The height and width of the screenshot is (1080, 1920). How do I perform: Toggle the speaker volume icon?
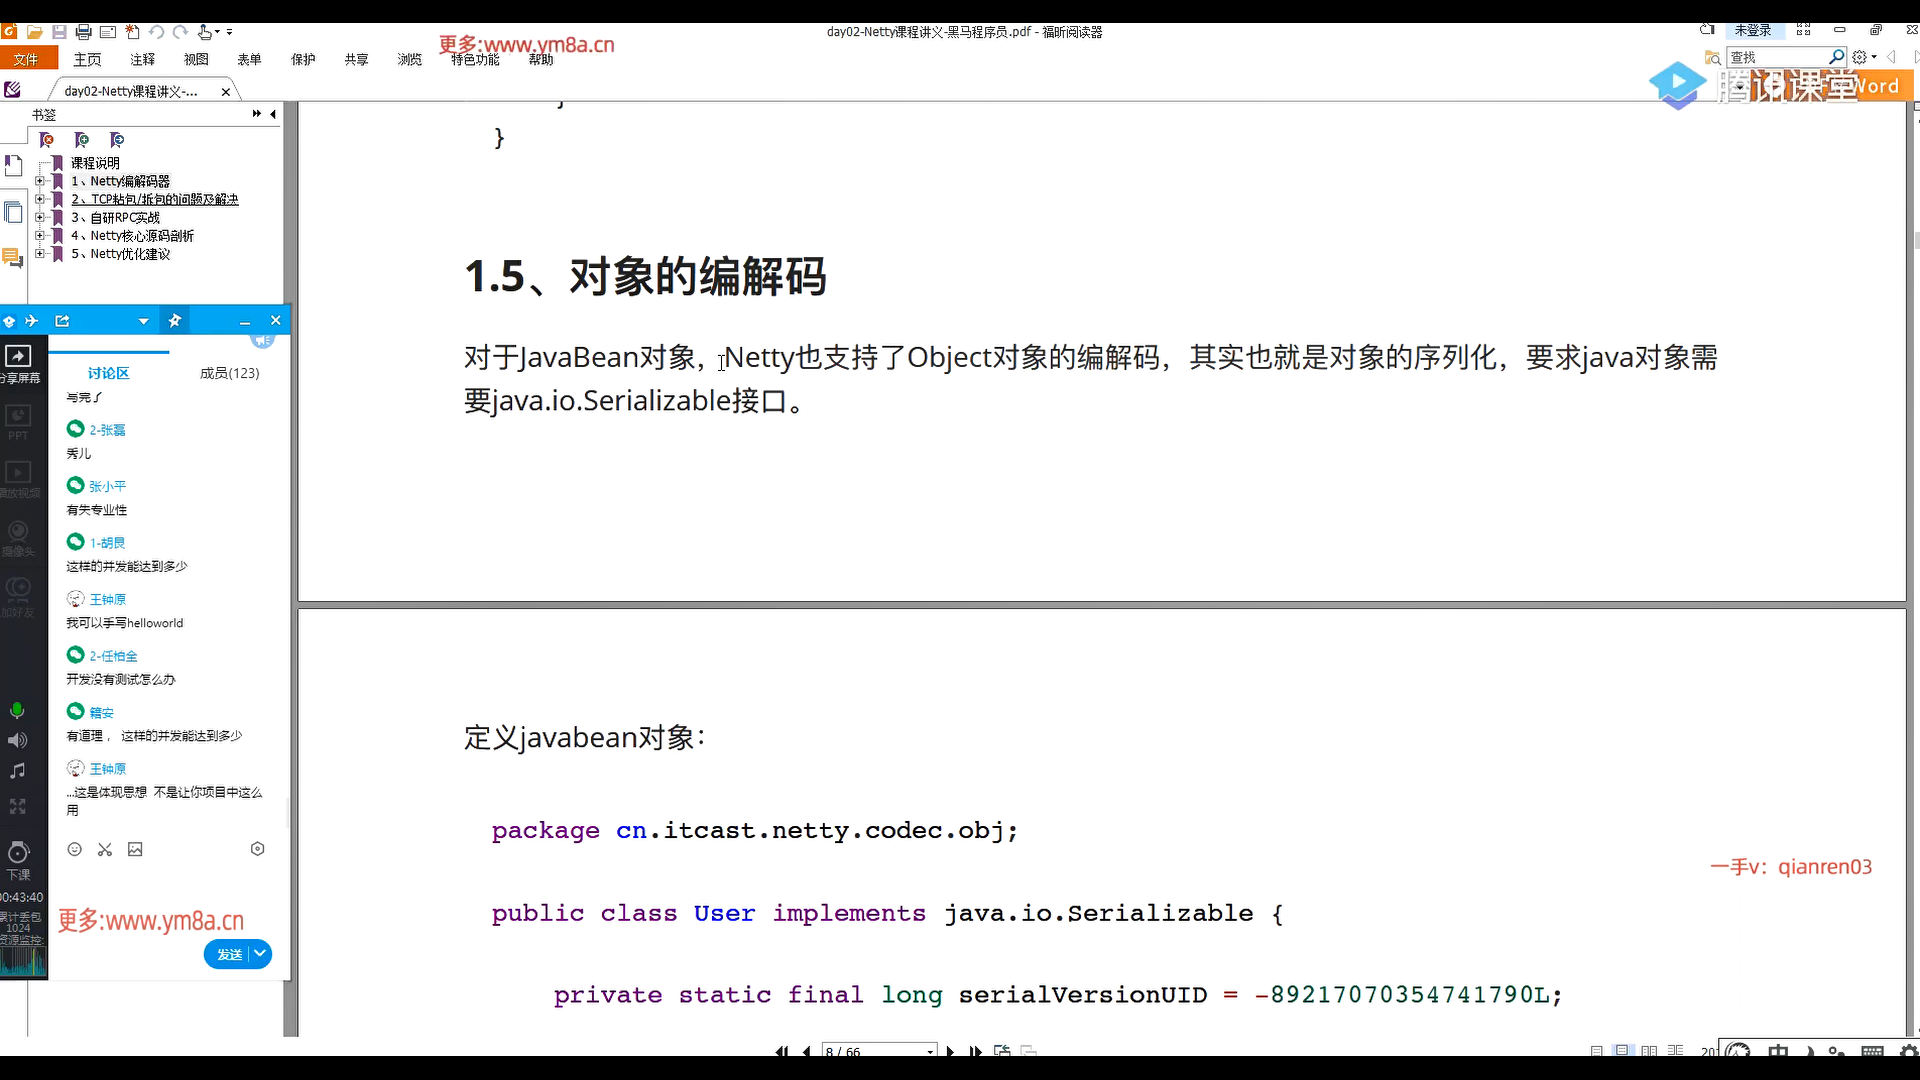[17, 741]
